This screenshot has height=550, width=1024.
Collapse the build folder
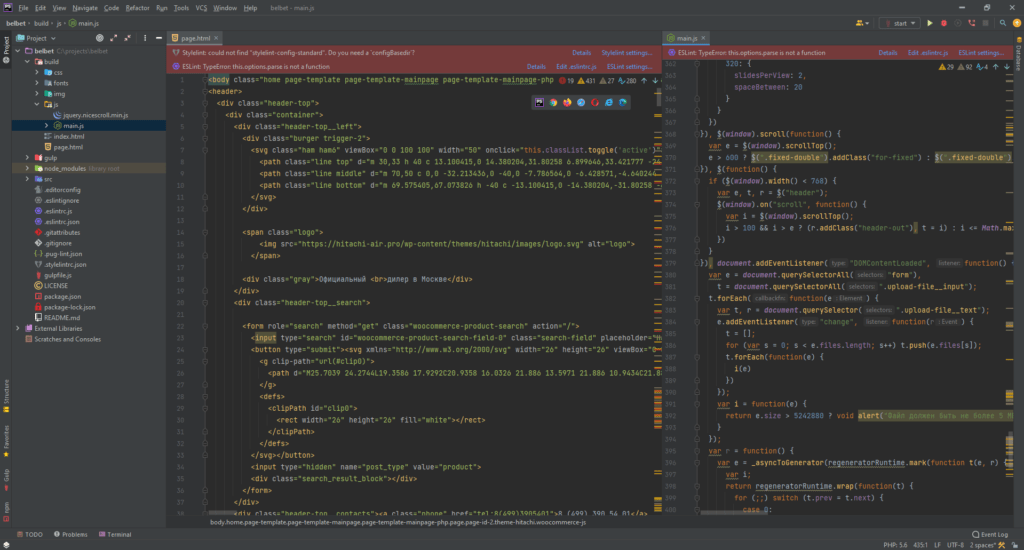(x=28, y=62)
